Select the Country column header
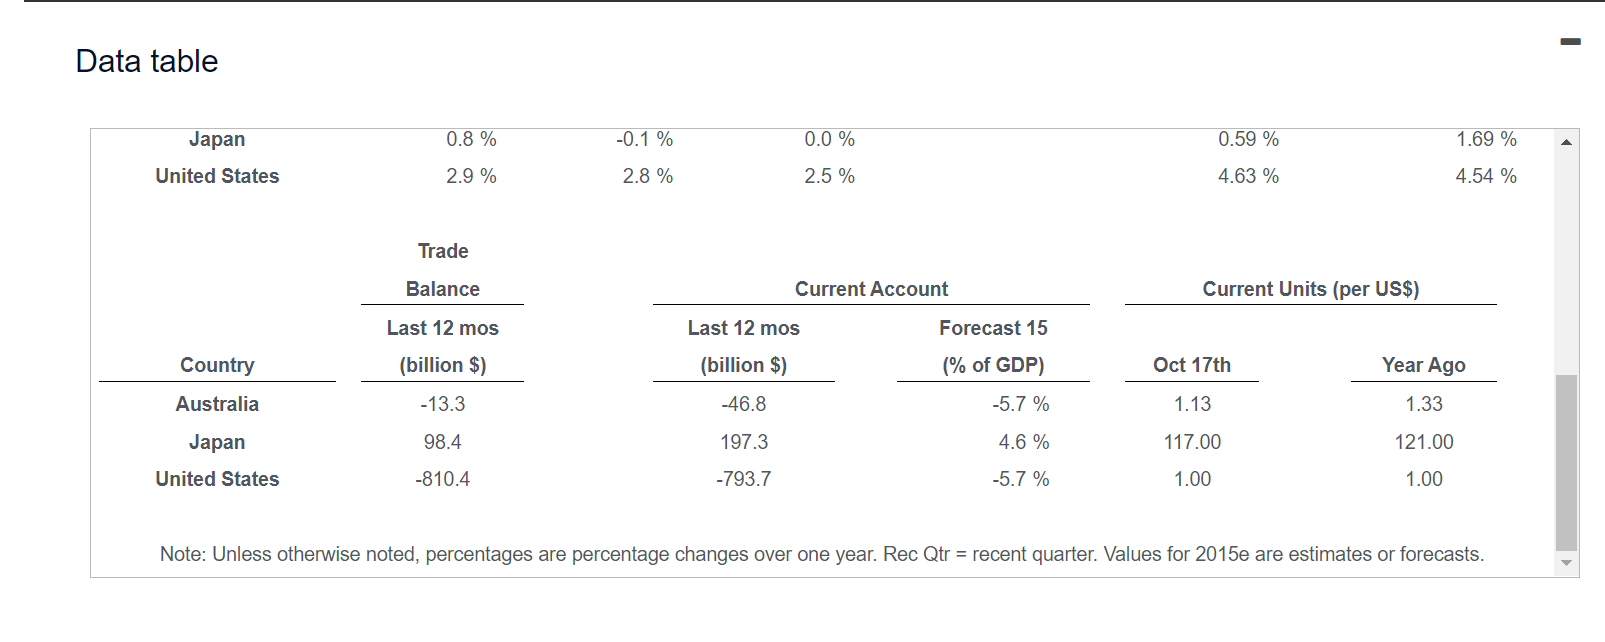The height and width of the screenshot is (642, 1605). [217, 365]
